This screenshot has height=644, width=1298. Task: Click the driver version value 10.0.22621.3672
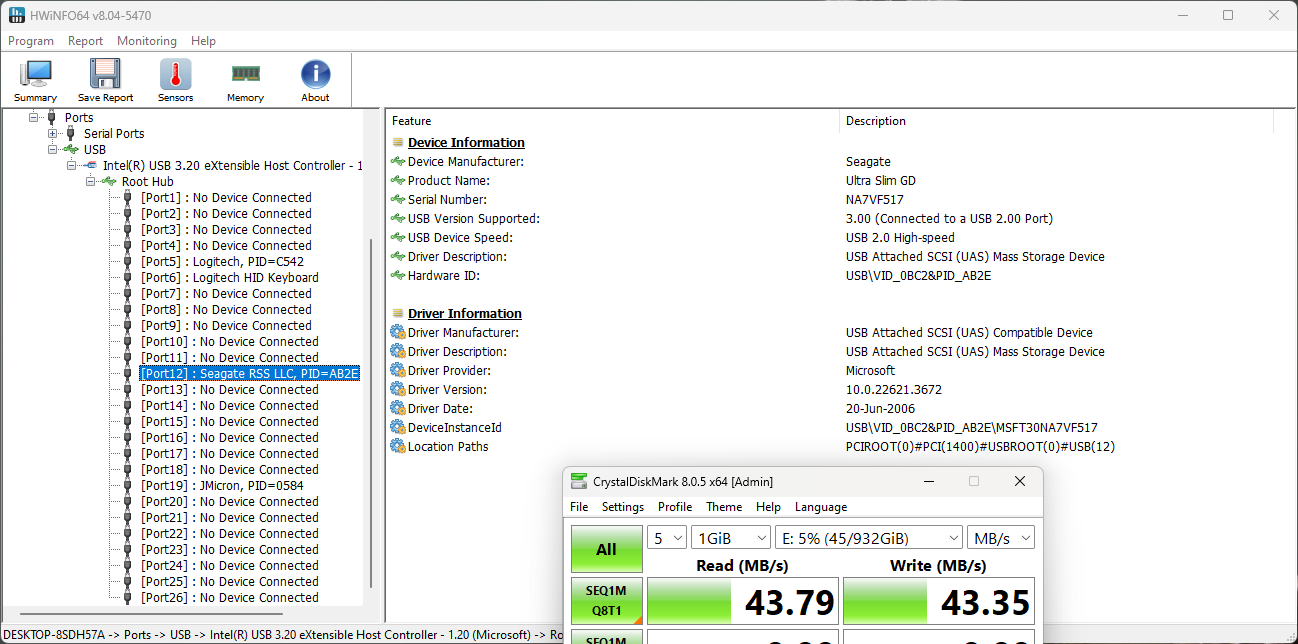click(894, 390)
